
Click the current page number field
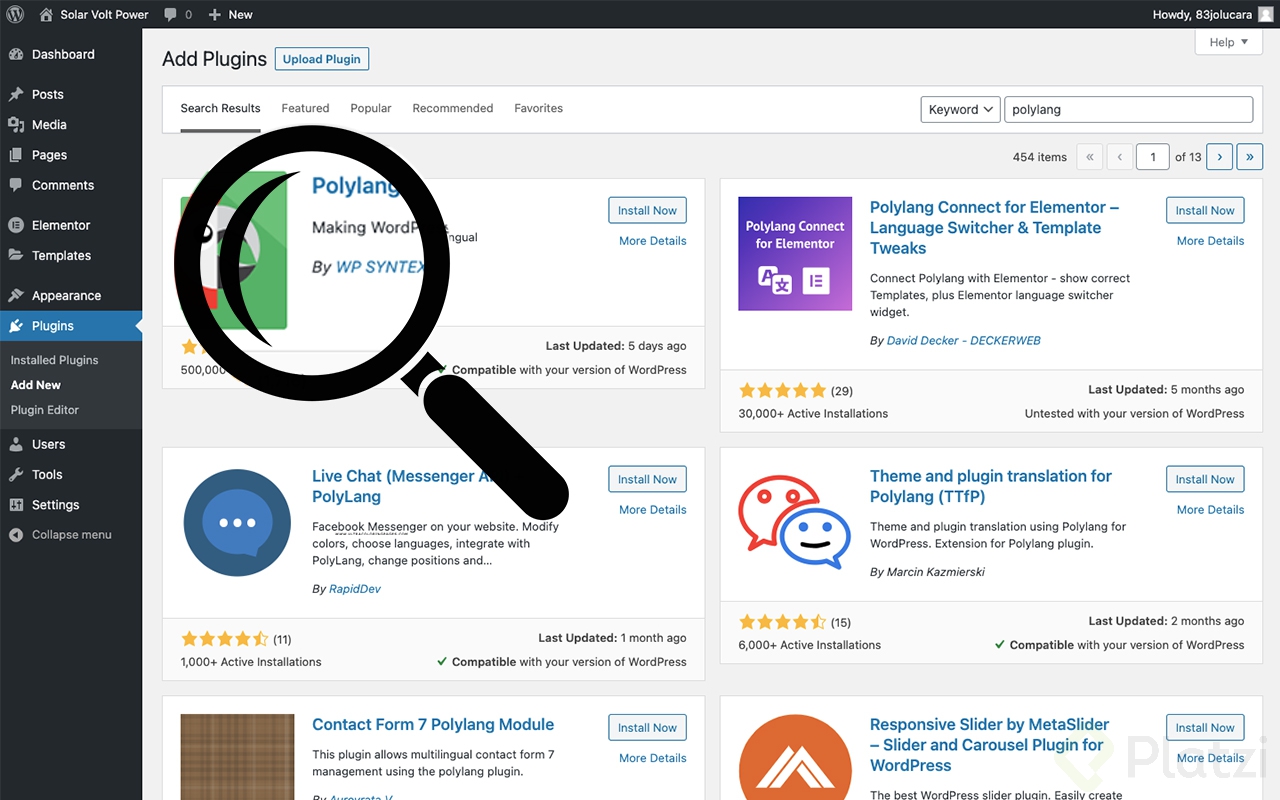(1153, 157)
